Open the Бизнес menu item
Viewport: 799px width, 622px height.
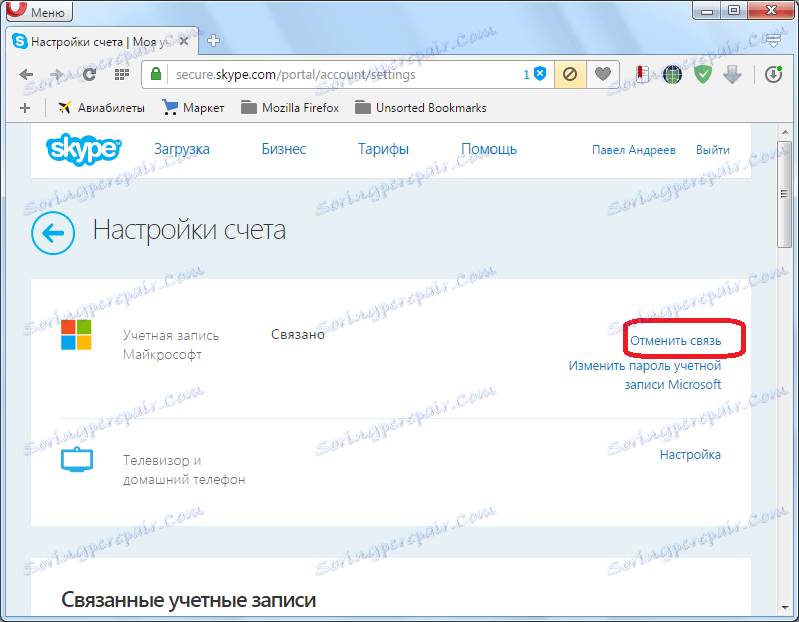[284, 149]
